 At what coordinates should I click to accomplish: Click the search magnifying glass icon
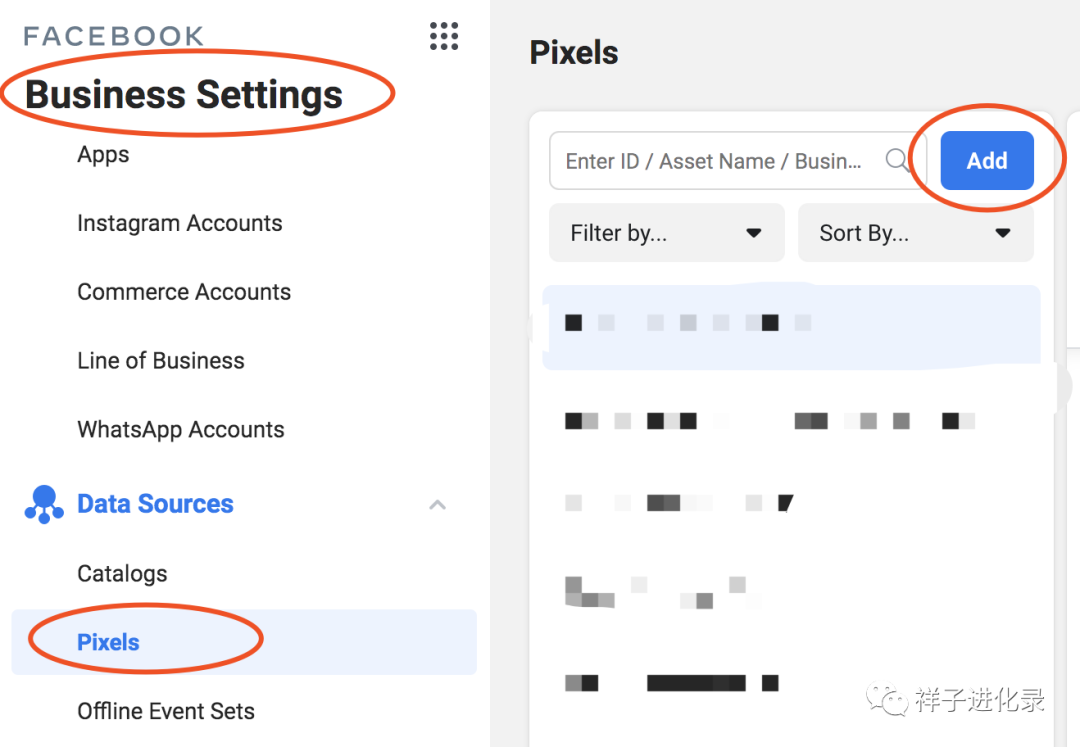coord(897,160)
